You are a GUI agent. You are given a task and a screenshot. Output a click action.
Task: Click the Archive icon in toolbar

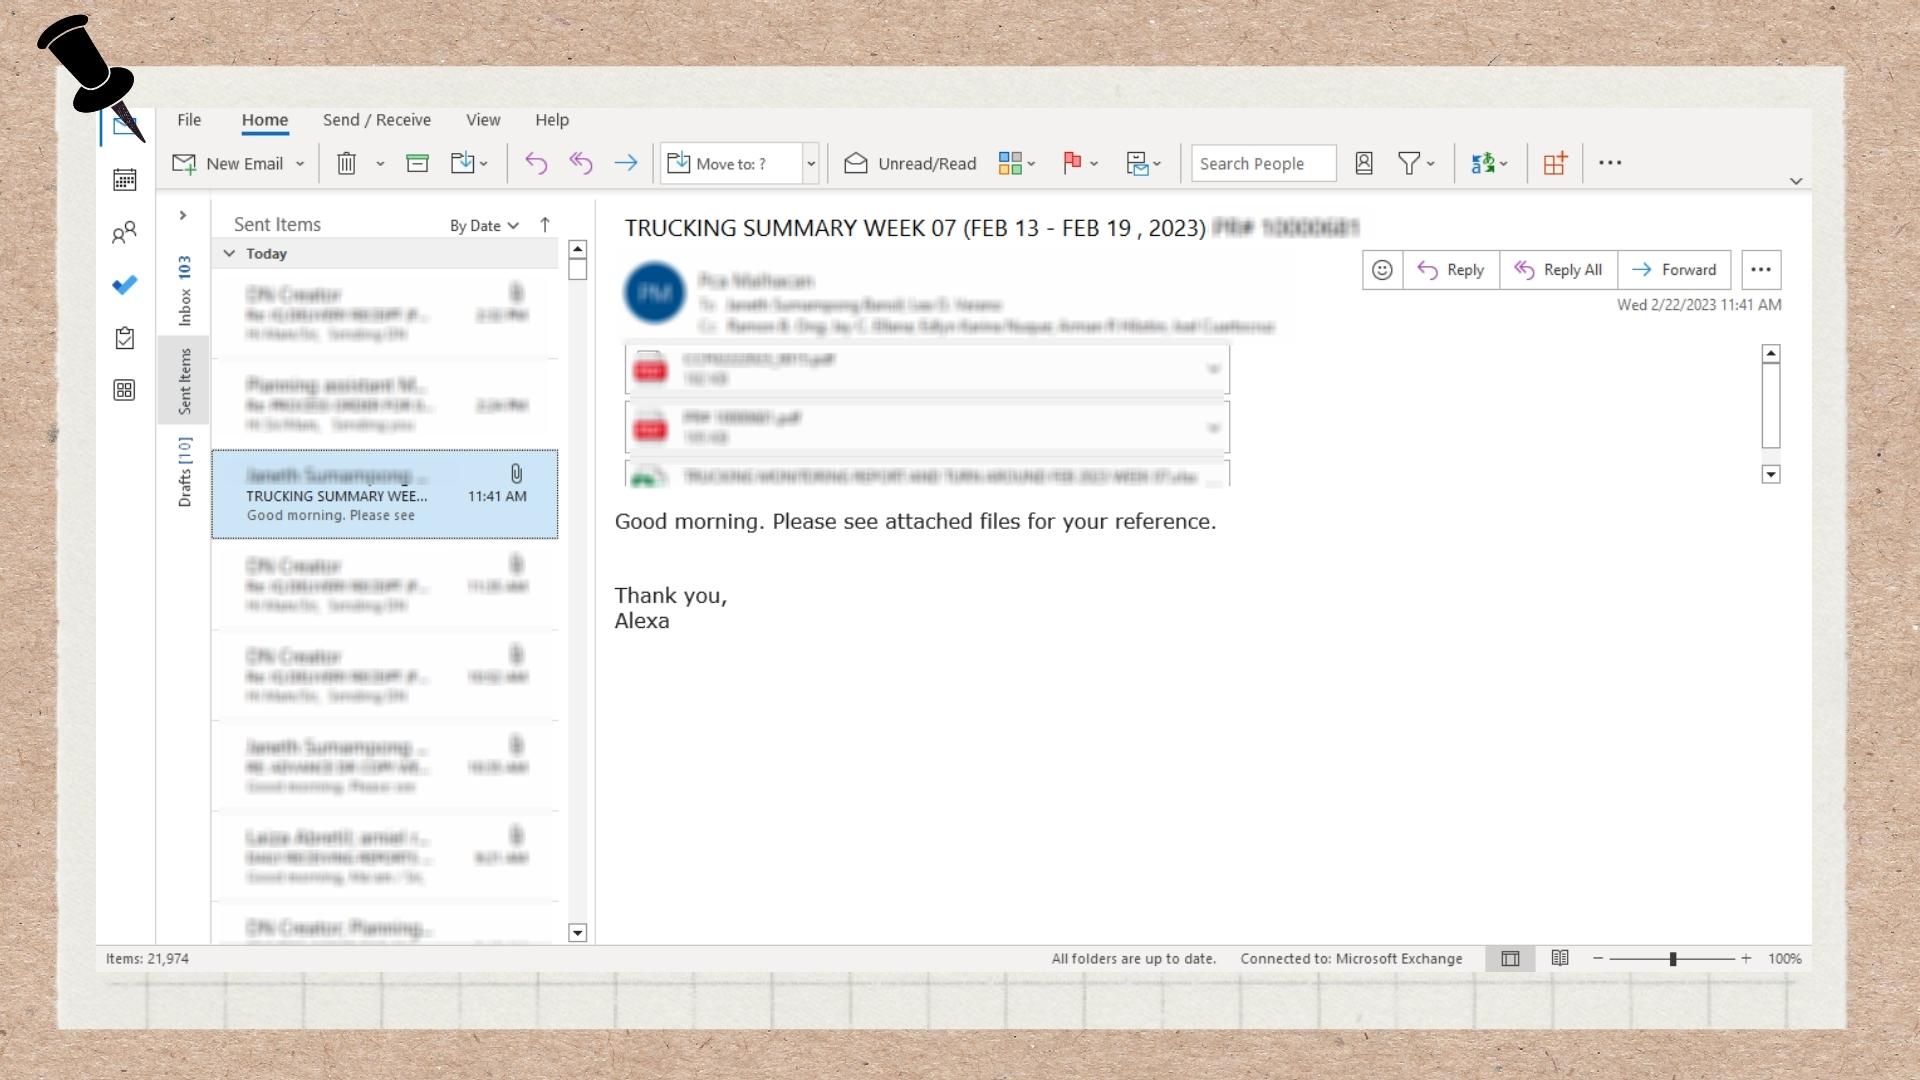417,164
